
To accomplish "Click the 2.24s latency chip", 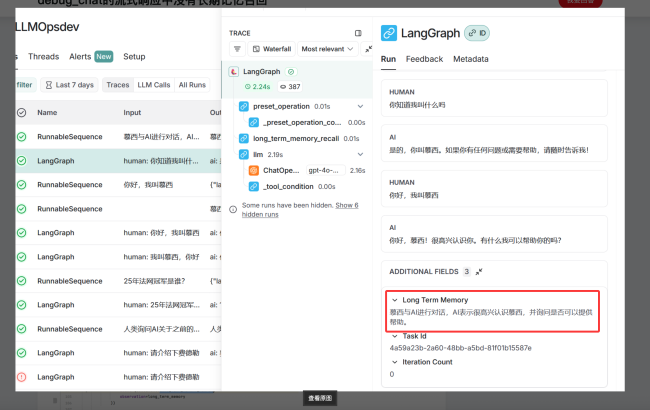I will 257,87.
